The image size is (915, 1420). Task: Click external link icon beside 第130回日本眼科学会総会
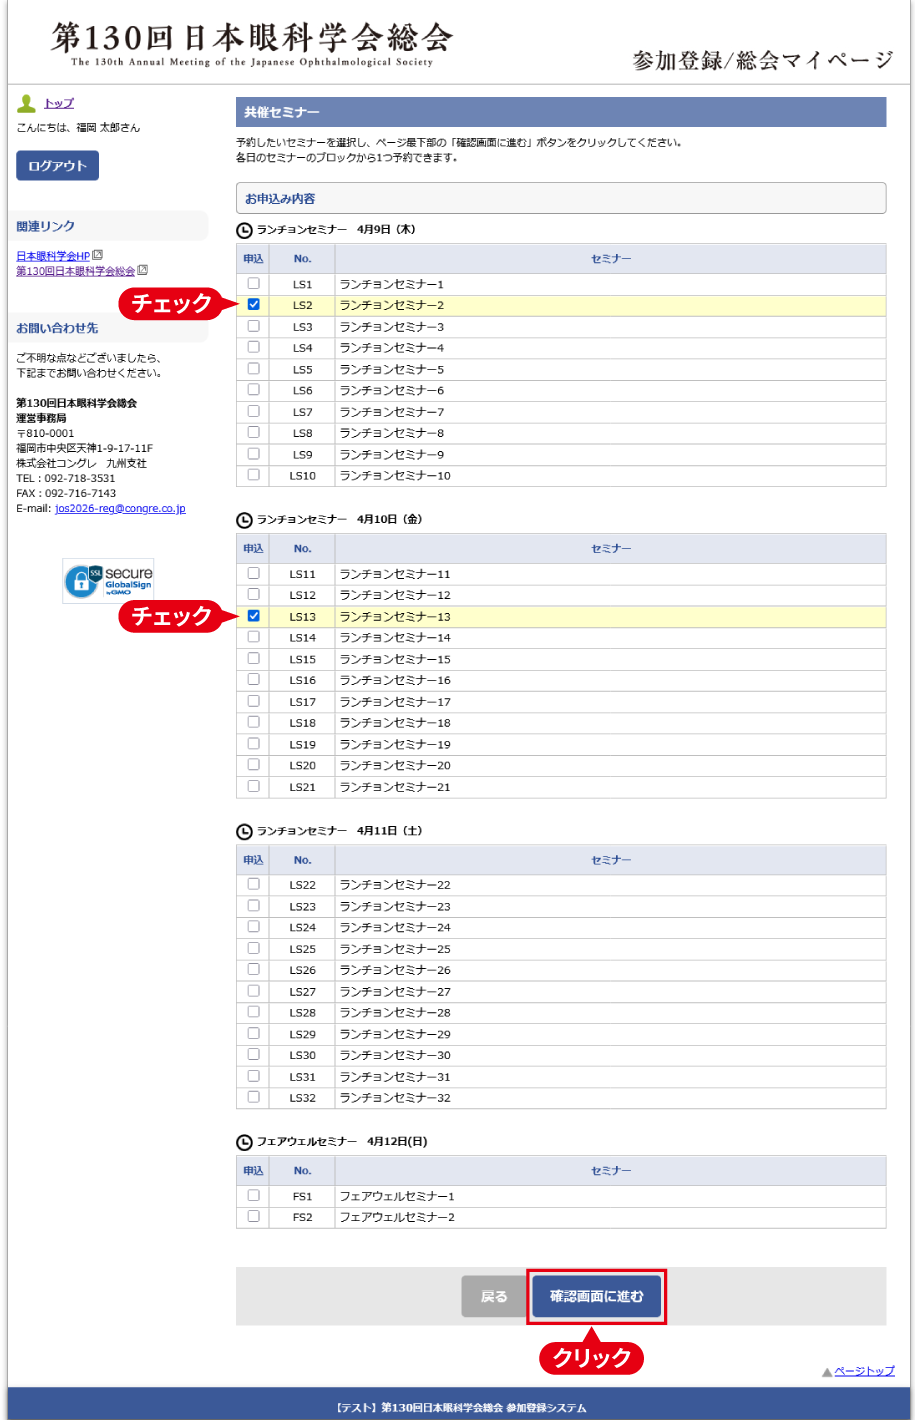pyautogui.click(x=142, y=271)
